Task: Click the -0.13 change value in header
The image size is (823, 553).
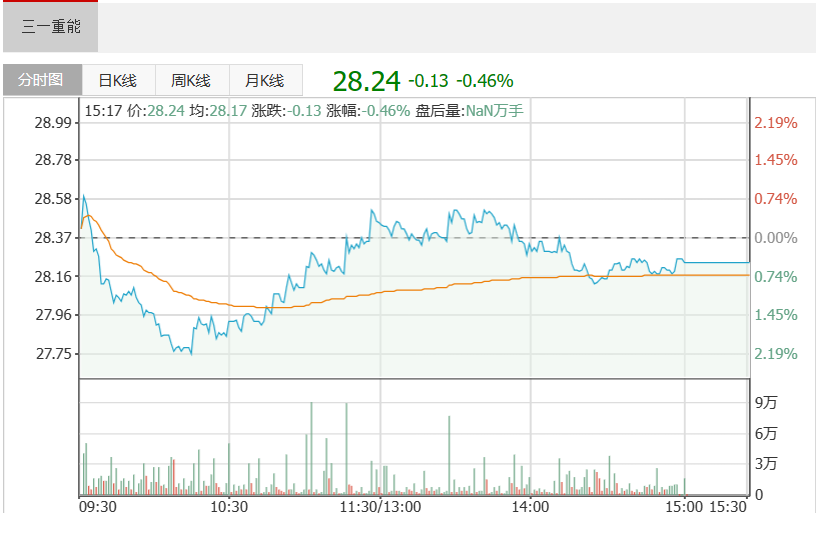Action: [428, 80]
